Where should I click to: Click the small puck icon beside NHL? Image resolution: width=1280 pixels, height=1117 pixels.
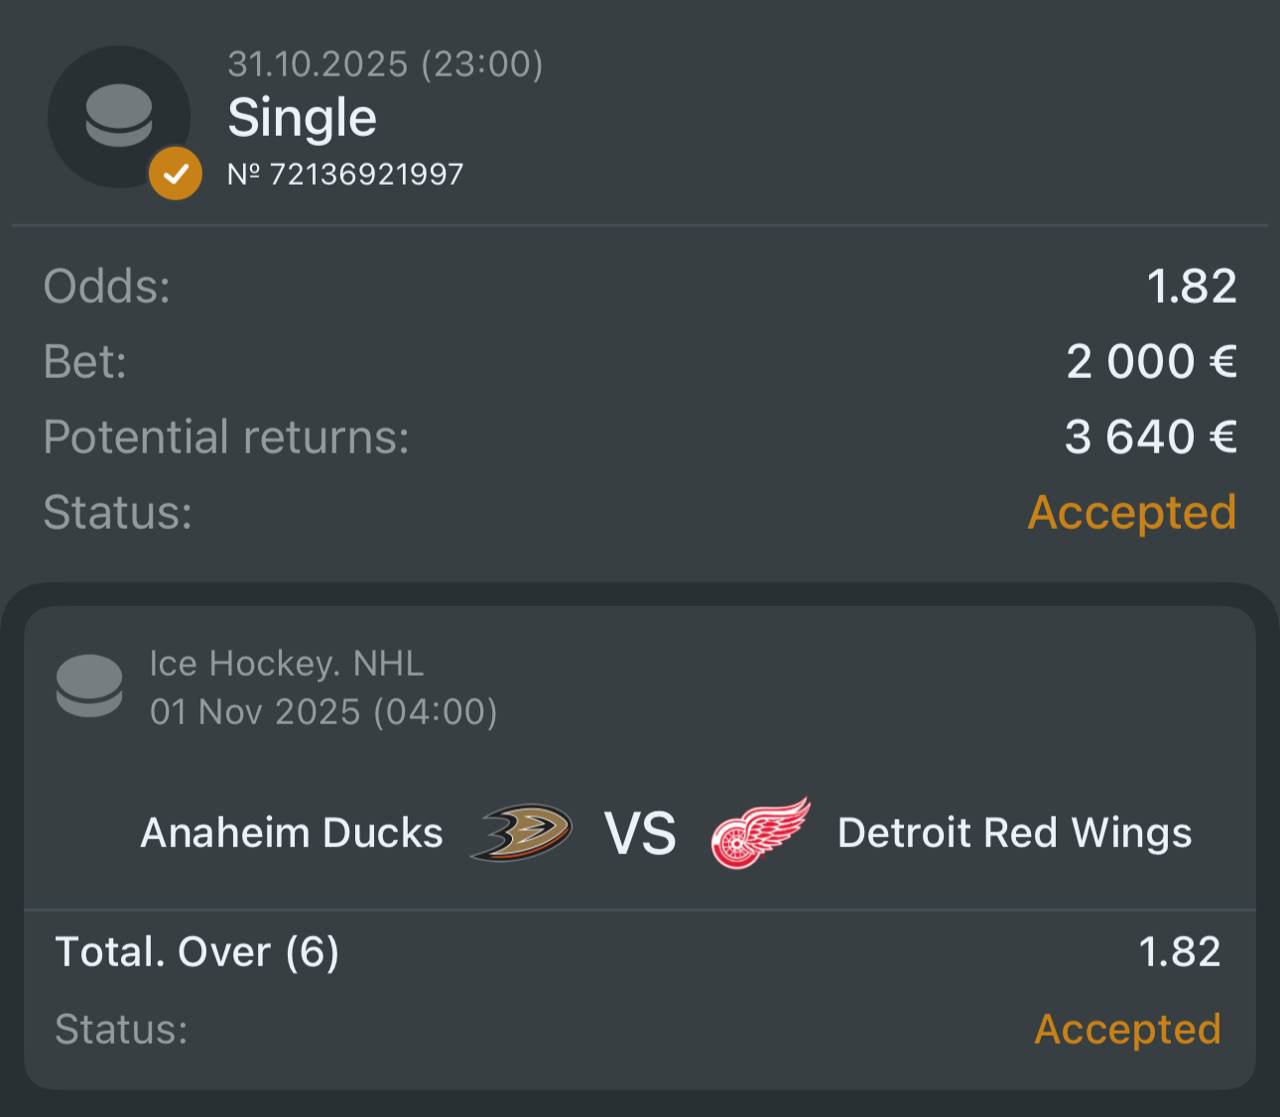[x=89, y=686]
